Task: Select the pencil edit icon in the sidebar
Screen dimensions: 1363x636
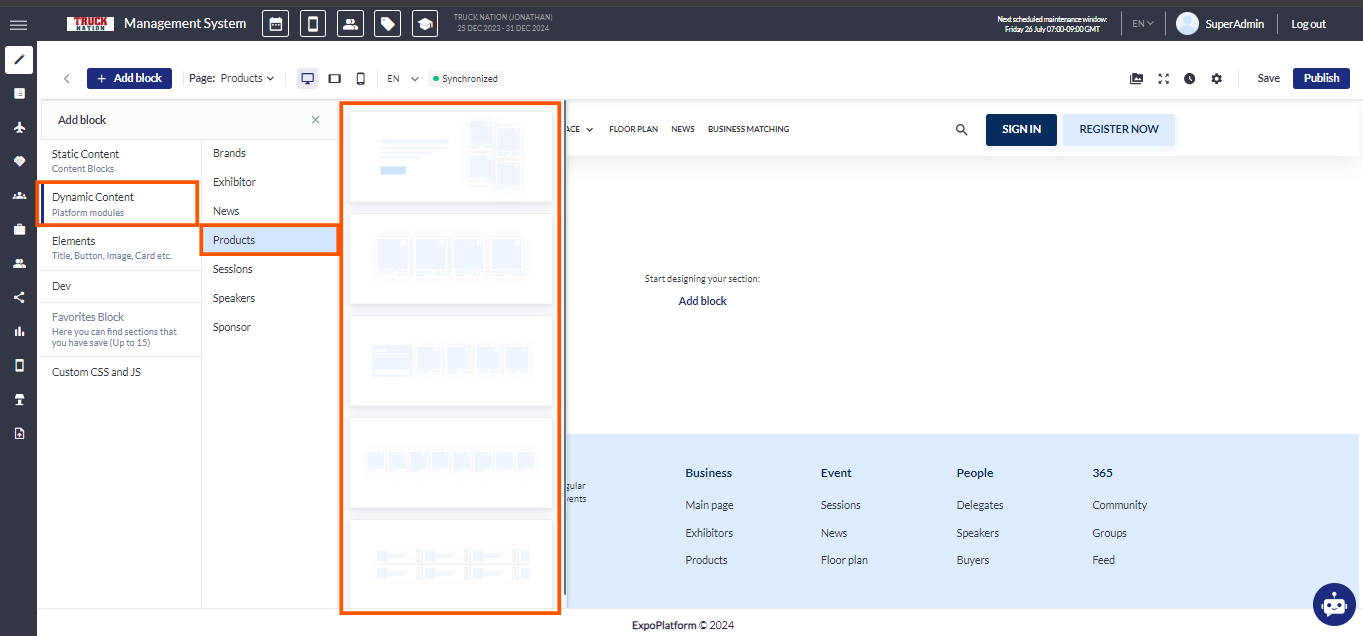Action: point(19,60)
